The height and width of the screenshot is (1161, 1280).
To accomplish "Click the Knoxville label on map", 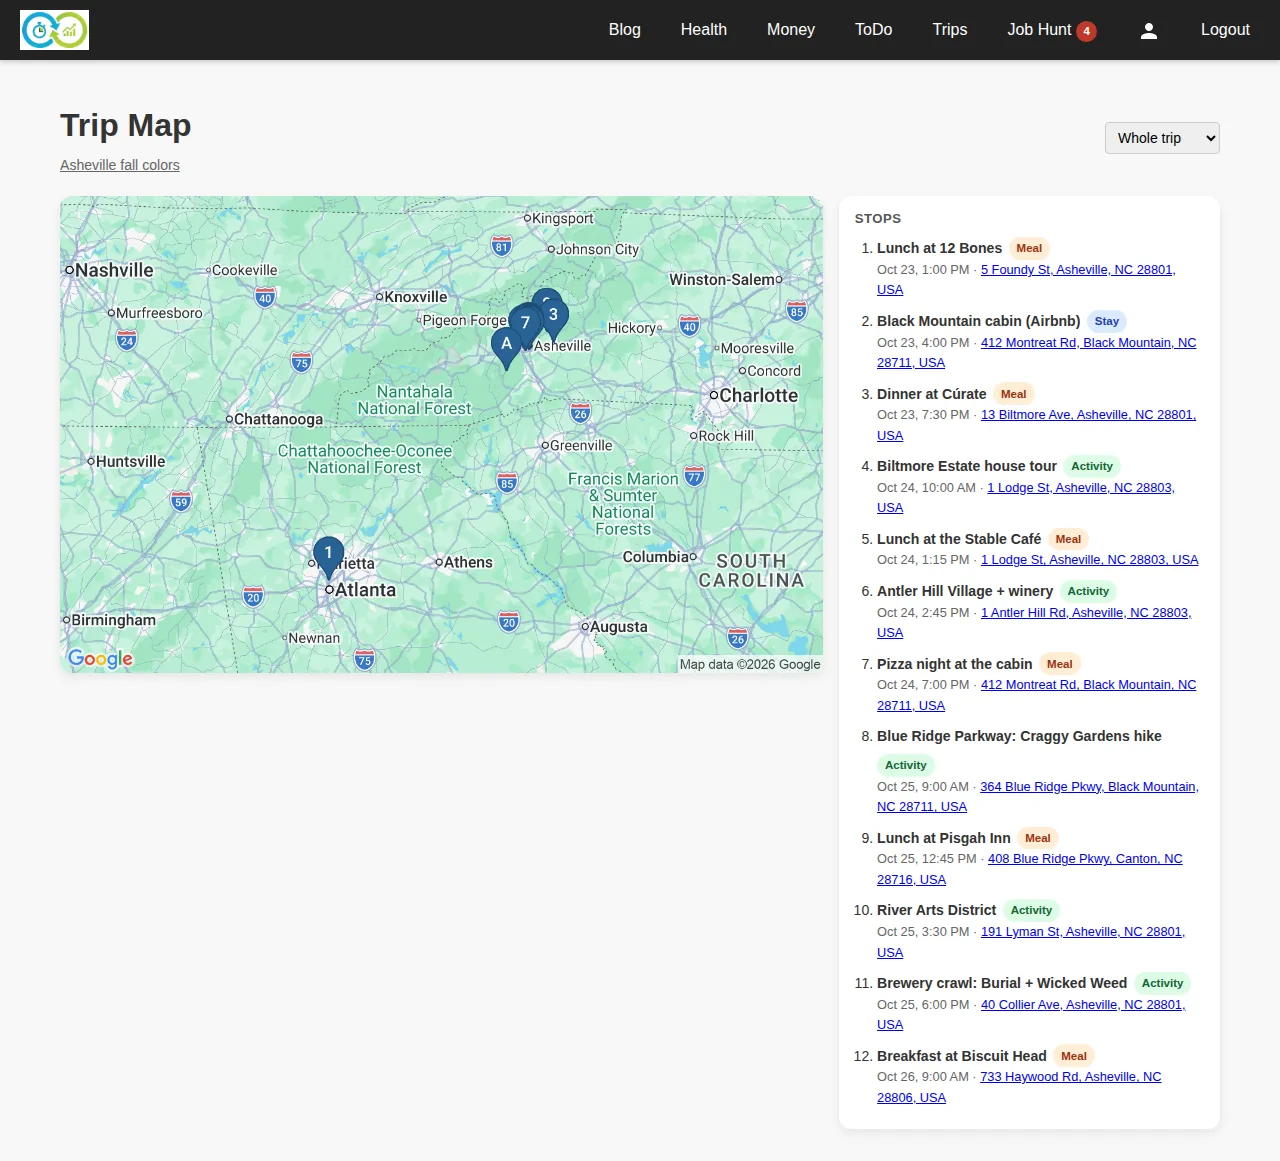I will [416, 297].
